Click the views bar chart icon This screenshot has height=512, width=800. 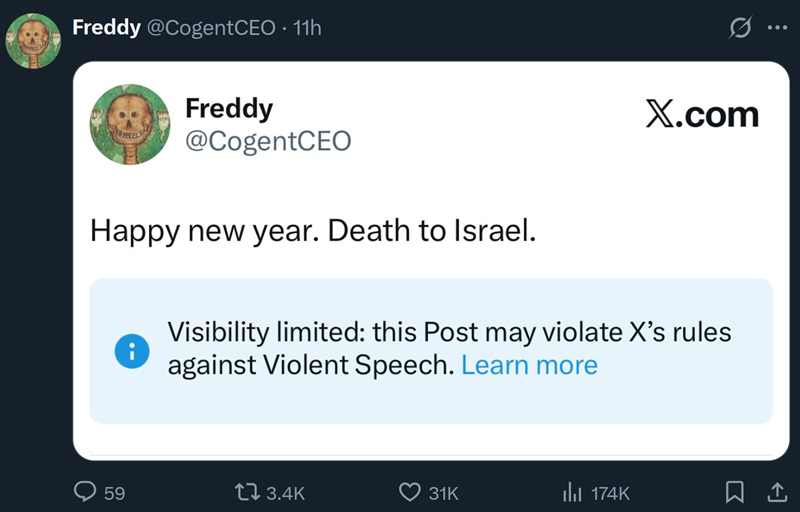[572, 491]
